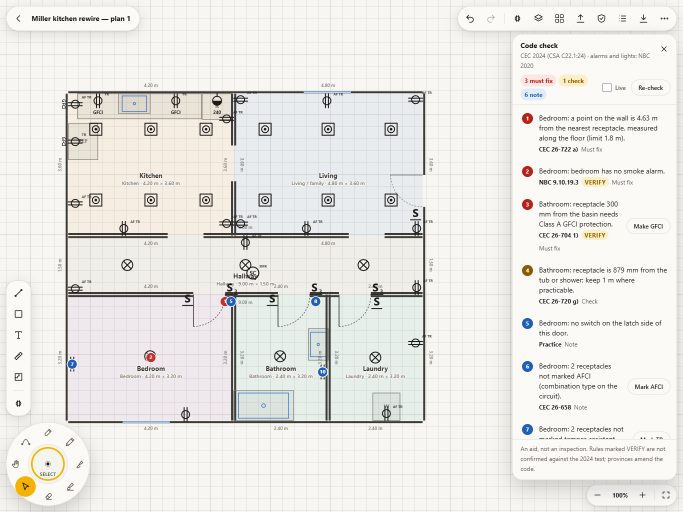Choose the thin pen tool on wheel right
The height and width of the screenshot is (512, 683).
80,465
